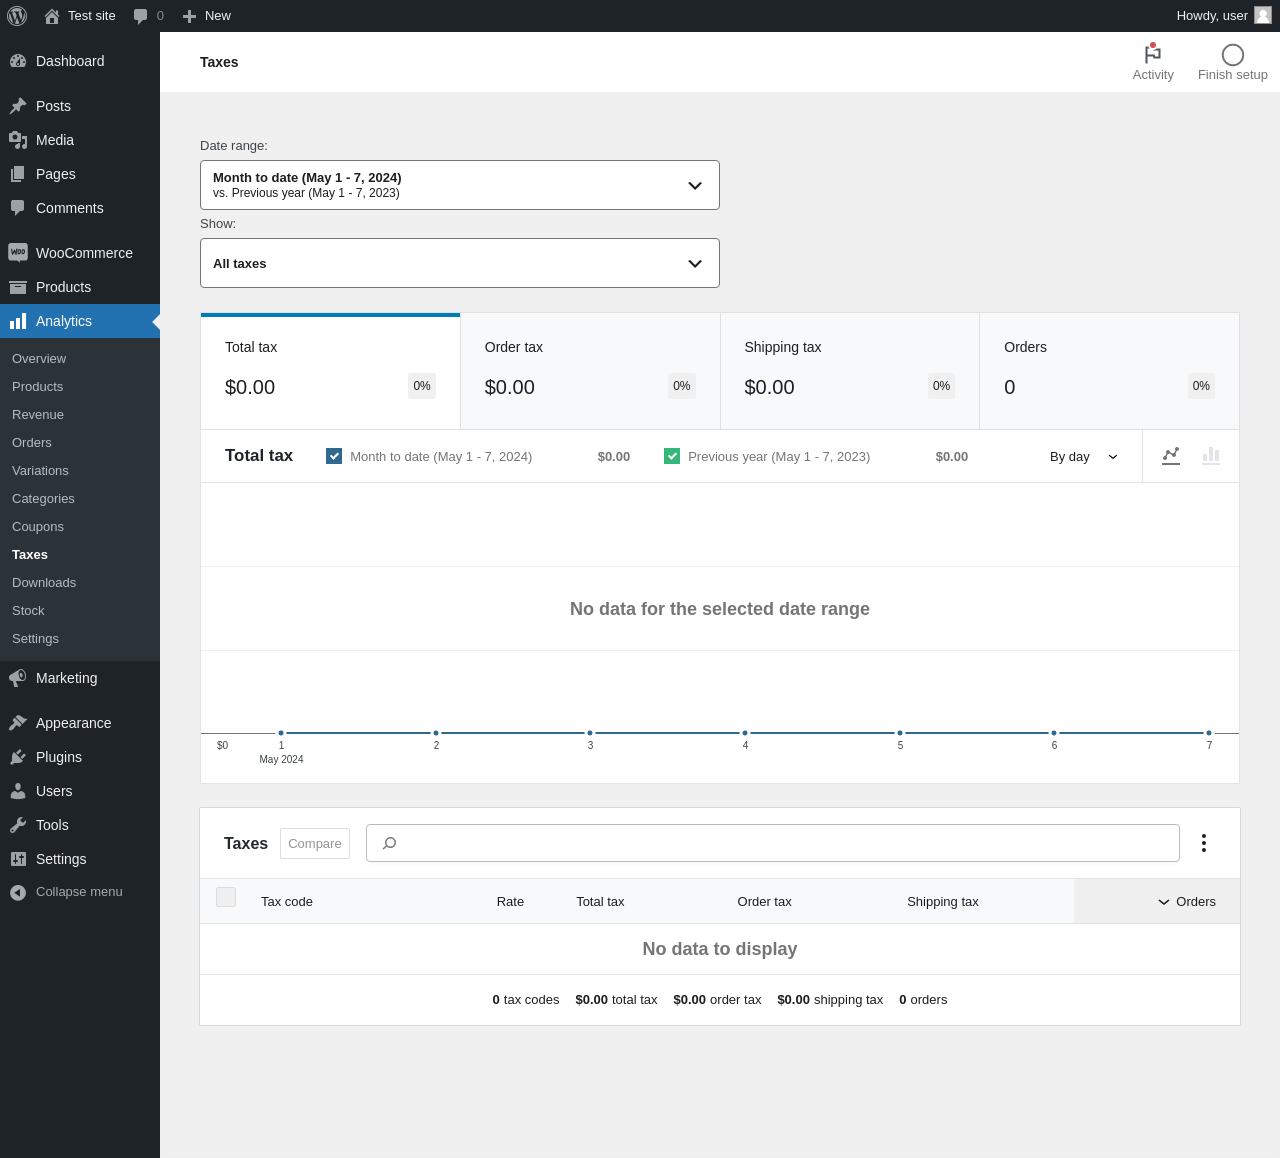Uncheck the Month to date legend checkbox

coord(334,456)
